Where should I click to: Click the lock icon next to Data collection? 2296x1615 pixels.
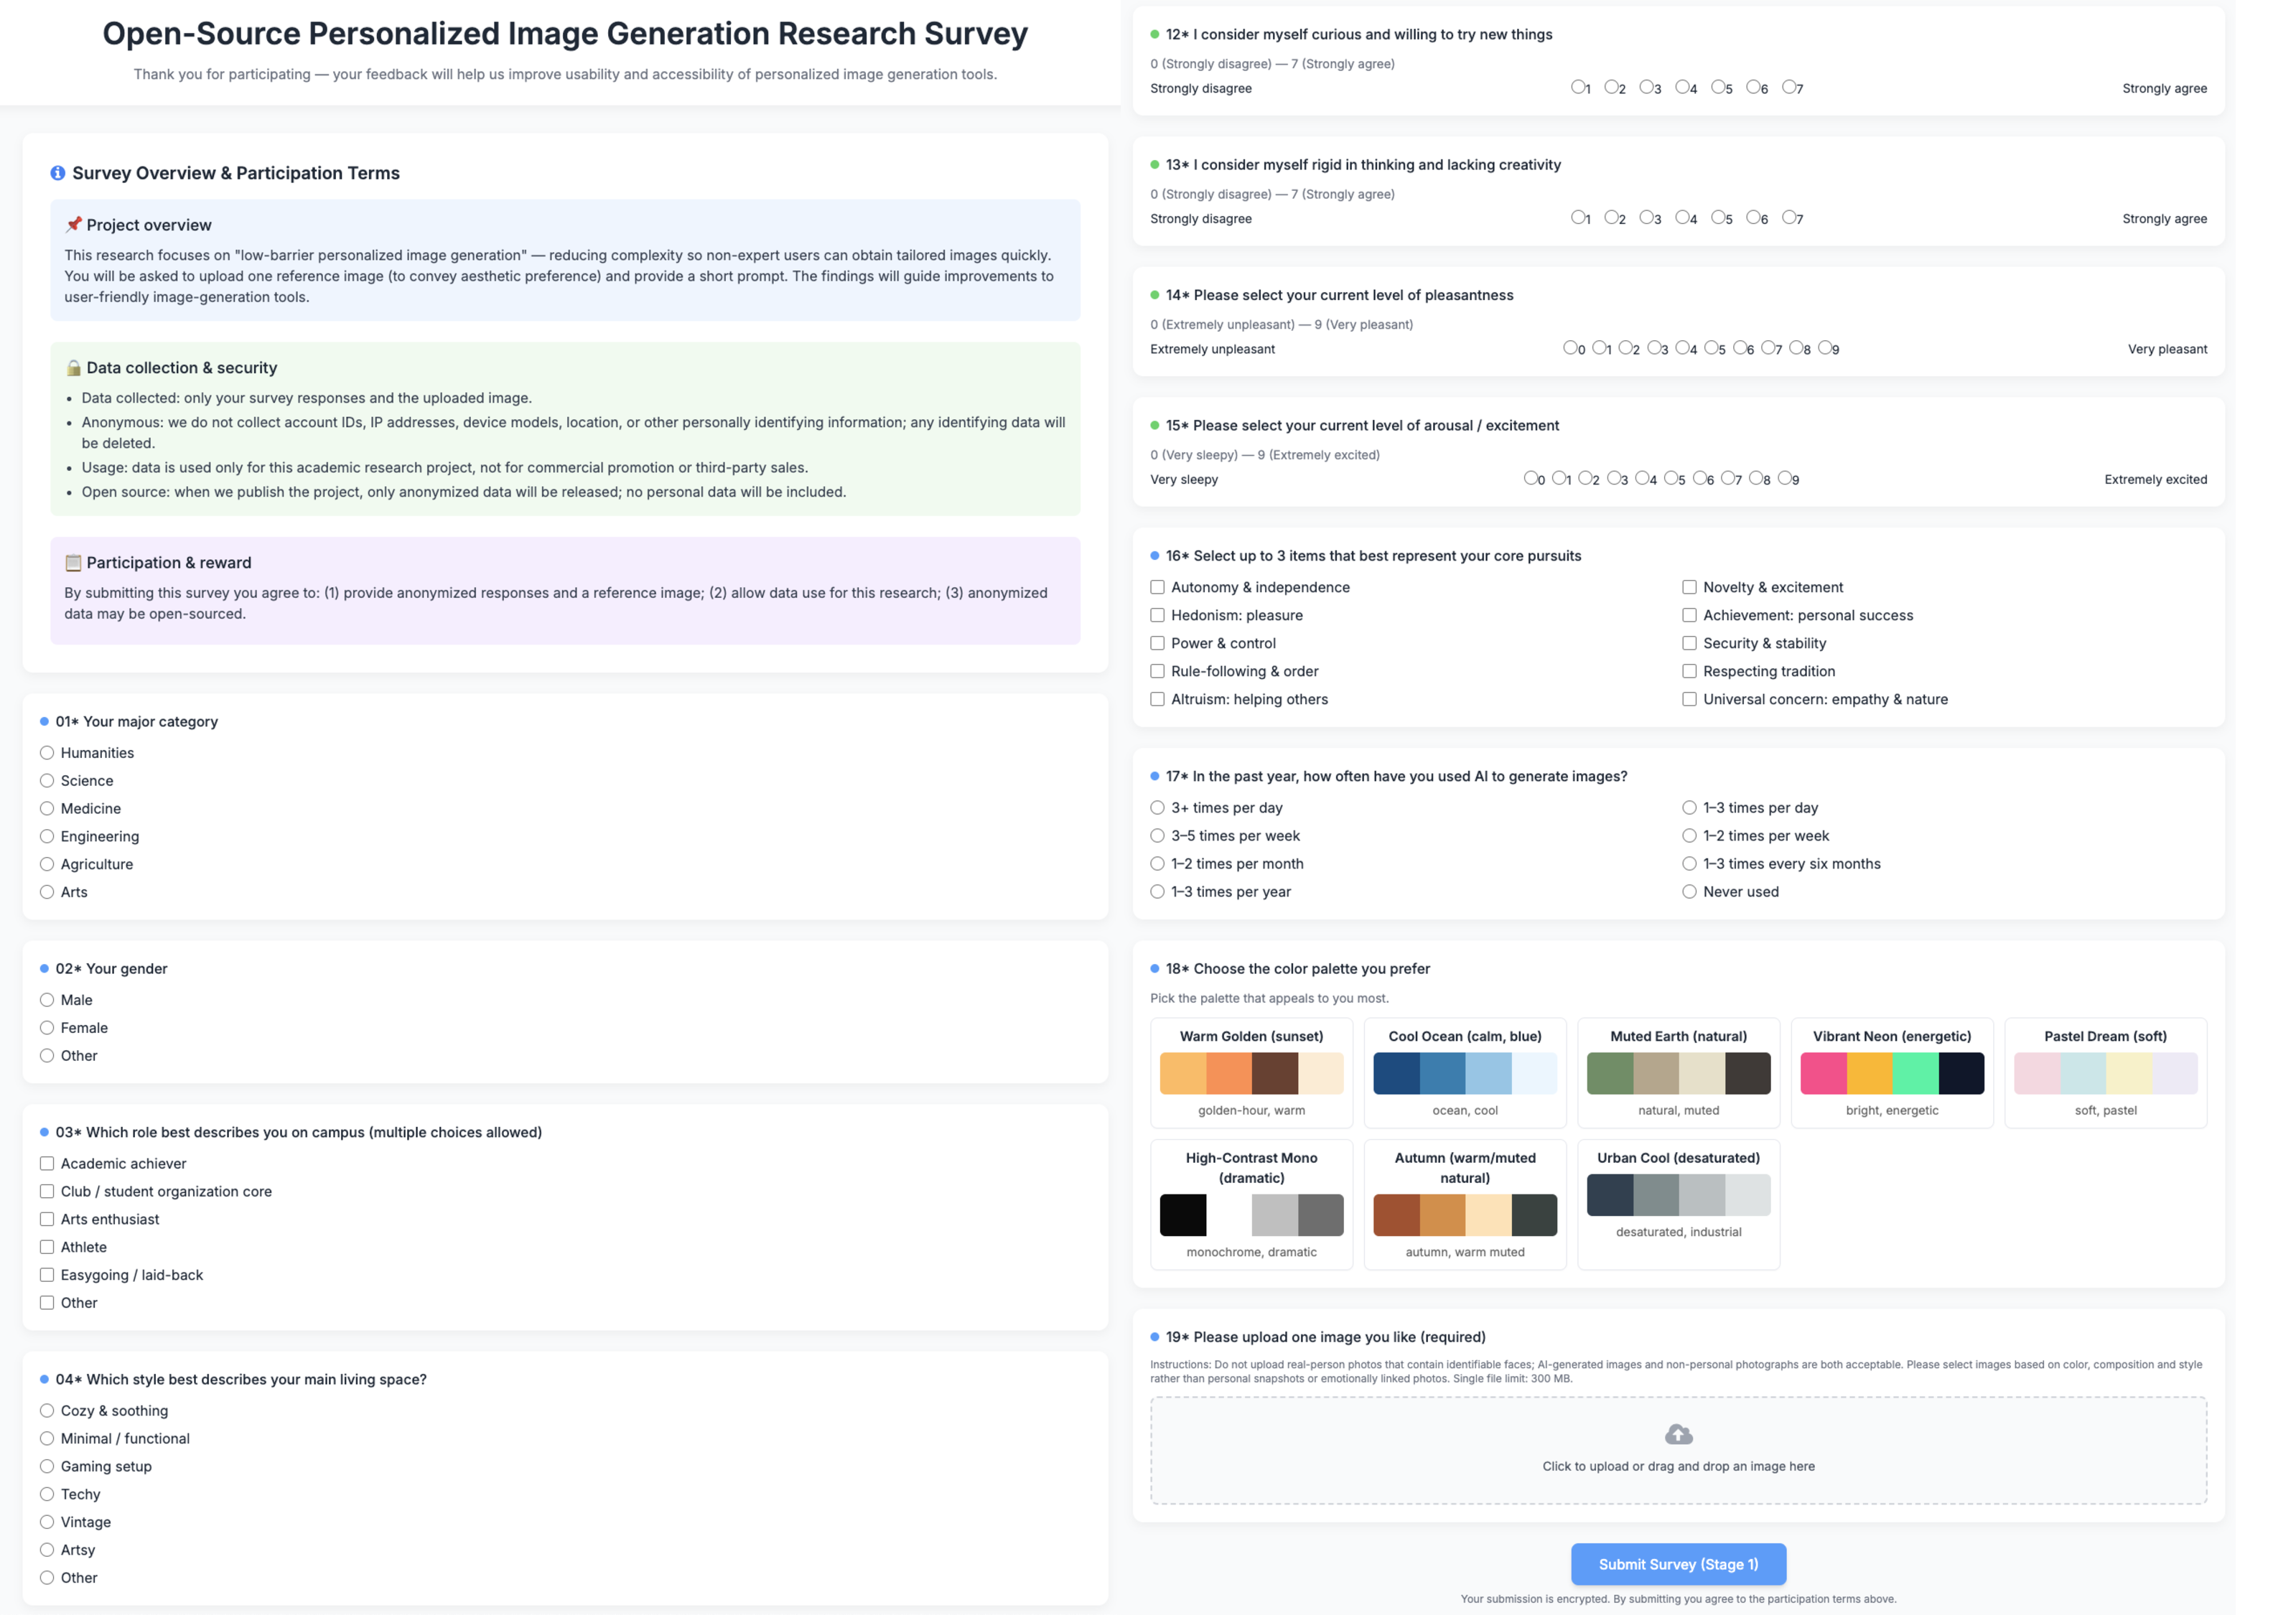[x=74, y=368]
